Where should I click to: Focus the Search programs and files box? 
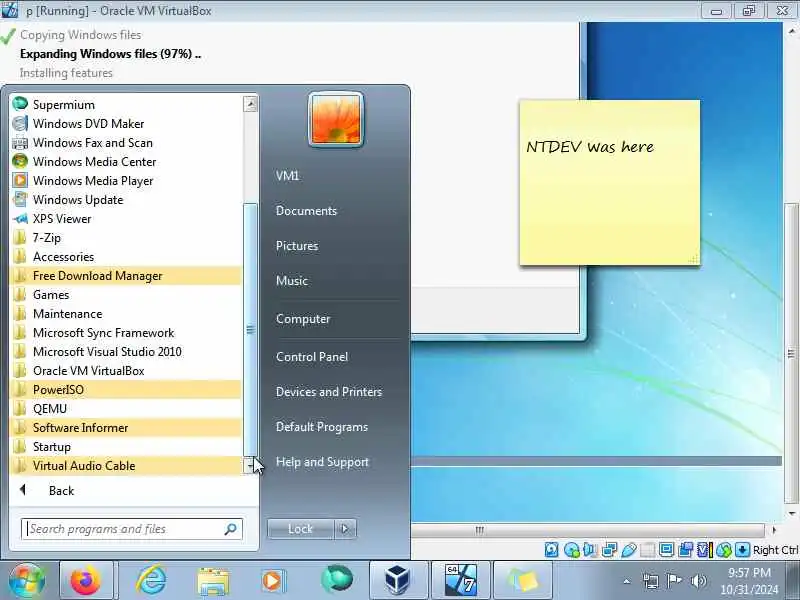pos(132,529)
